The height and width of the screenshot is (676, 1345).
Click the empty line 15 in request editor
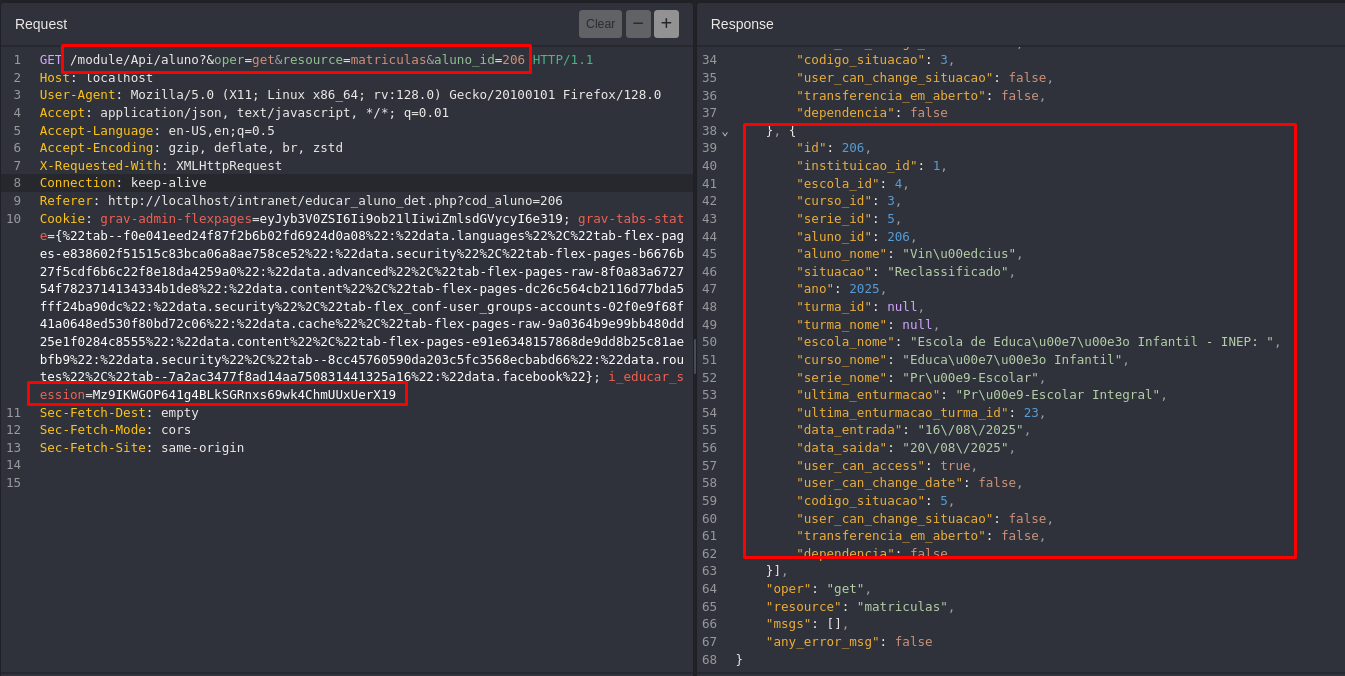point(300,483)
